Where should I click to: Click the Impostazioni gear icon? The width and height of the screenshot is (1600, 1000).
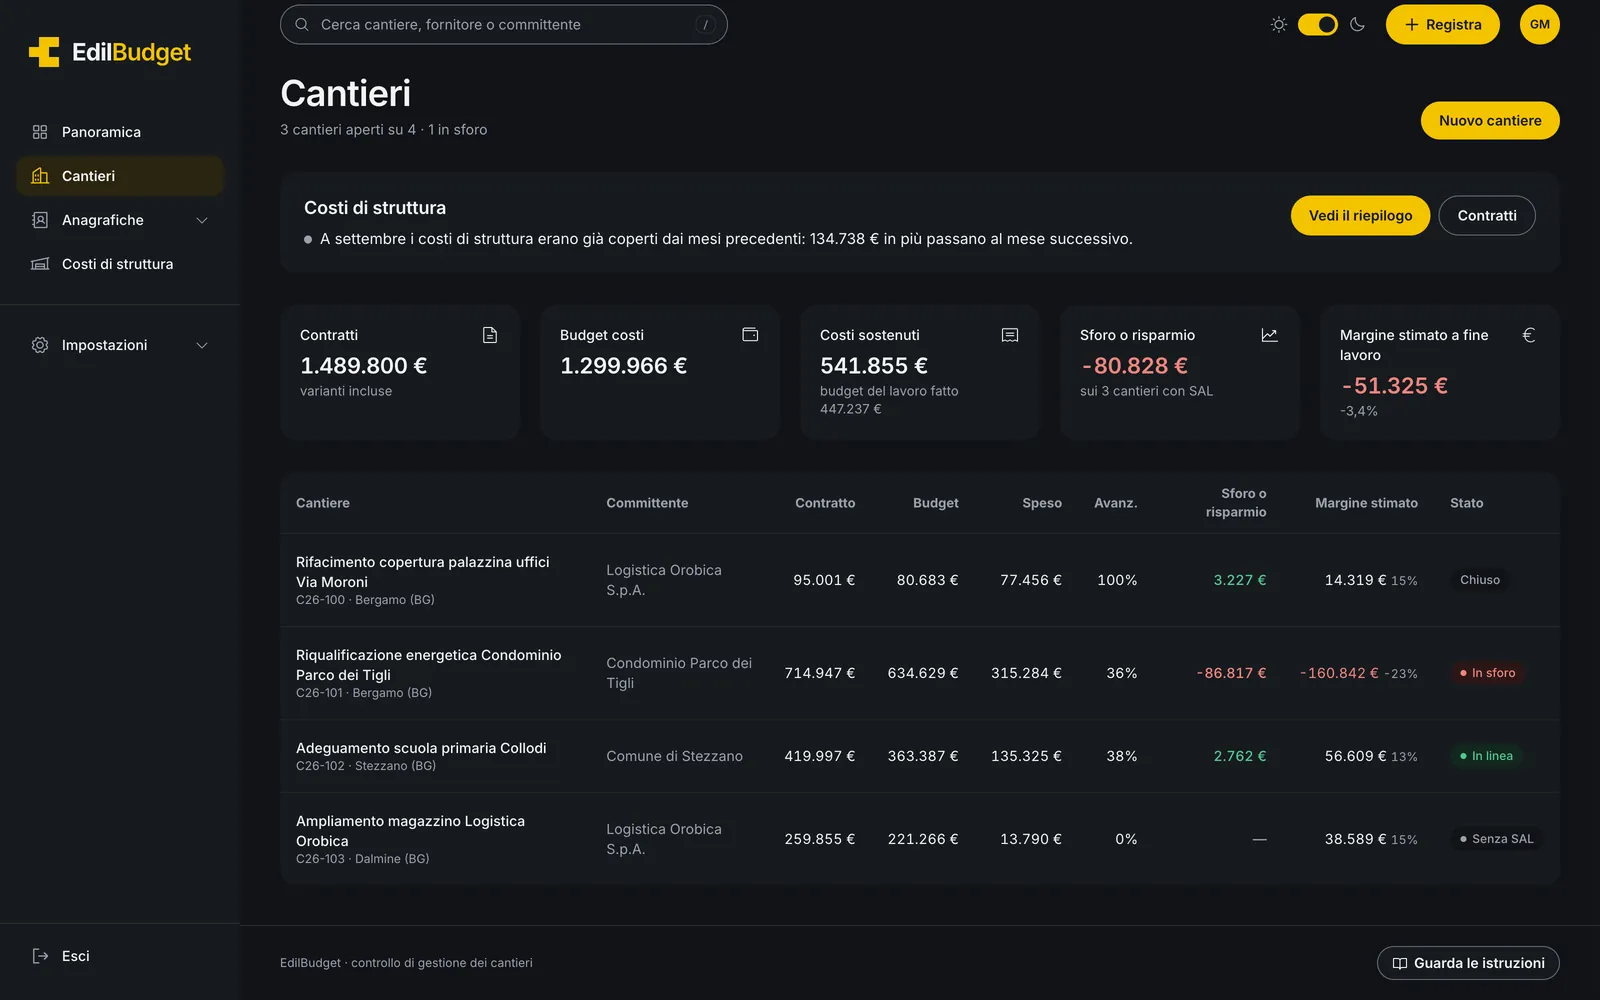click(40, 345)
